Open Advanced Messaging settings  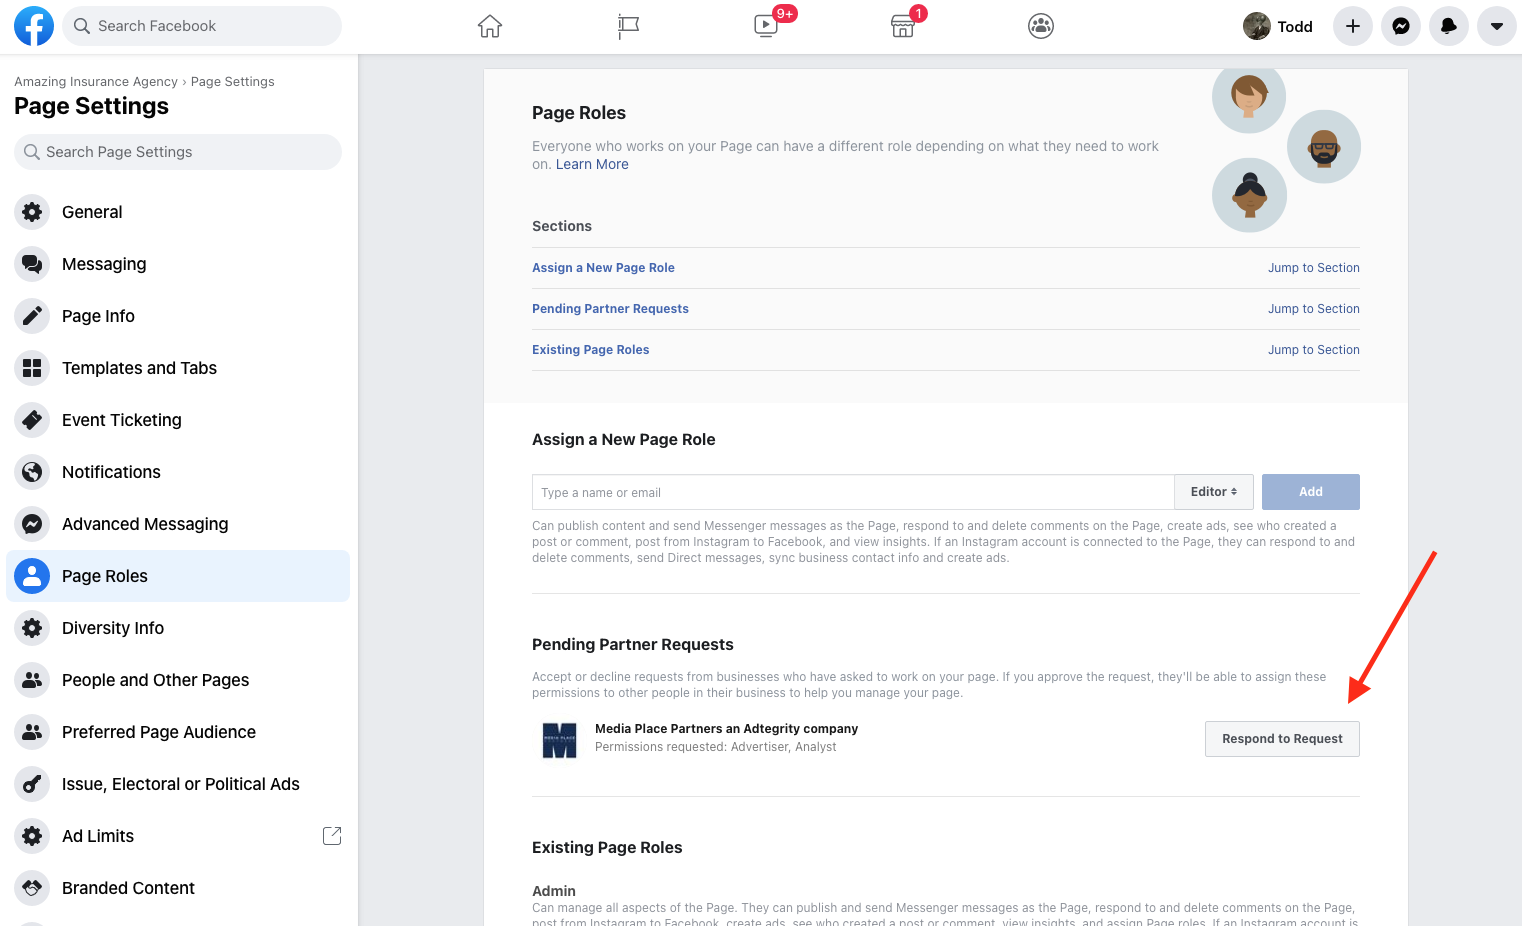[178, 524]
